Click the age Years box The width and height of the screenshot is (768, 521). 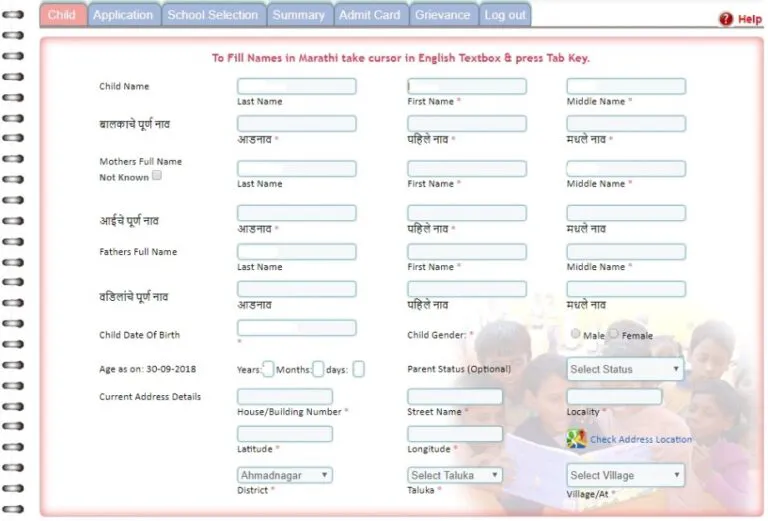[268, 369]
